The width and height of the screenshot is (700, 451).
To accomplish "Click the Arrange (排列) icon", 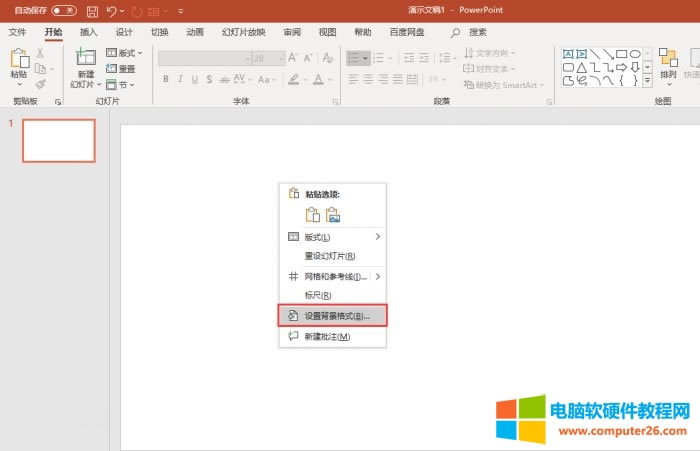I will point(668,60).
